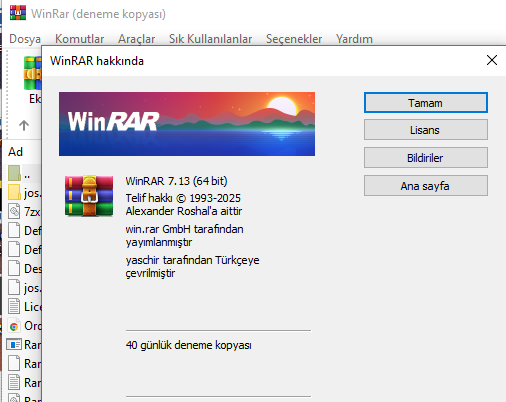Screen dimensions: 506x402
Task: Select the 'Lic' text document icon
Action: click(14, 306)
